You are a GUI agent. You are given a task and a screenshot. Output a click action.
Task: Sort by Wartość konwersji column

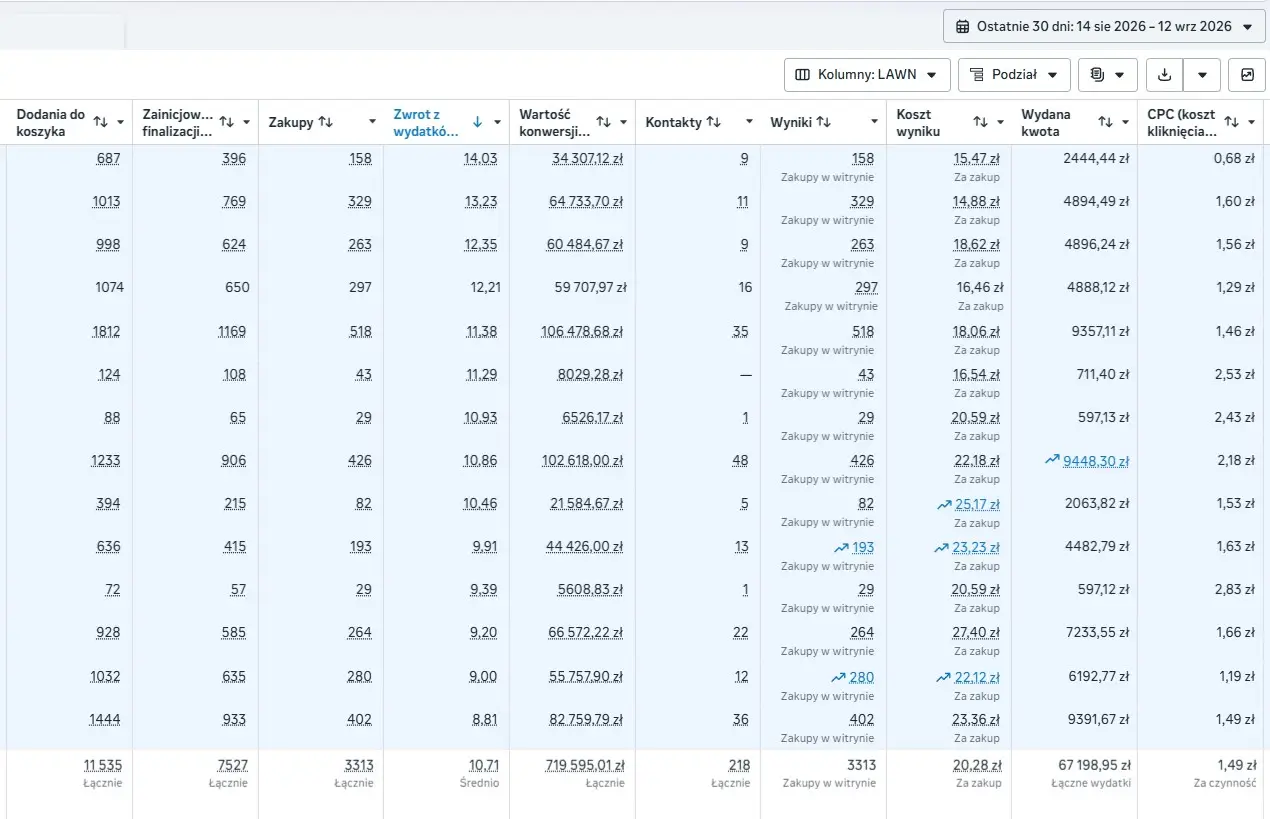click(x=603, y=122)
